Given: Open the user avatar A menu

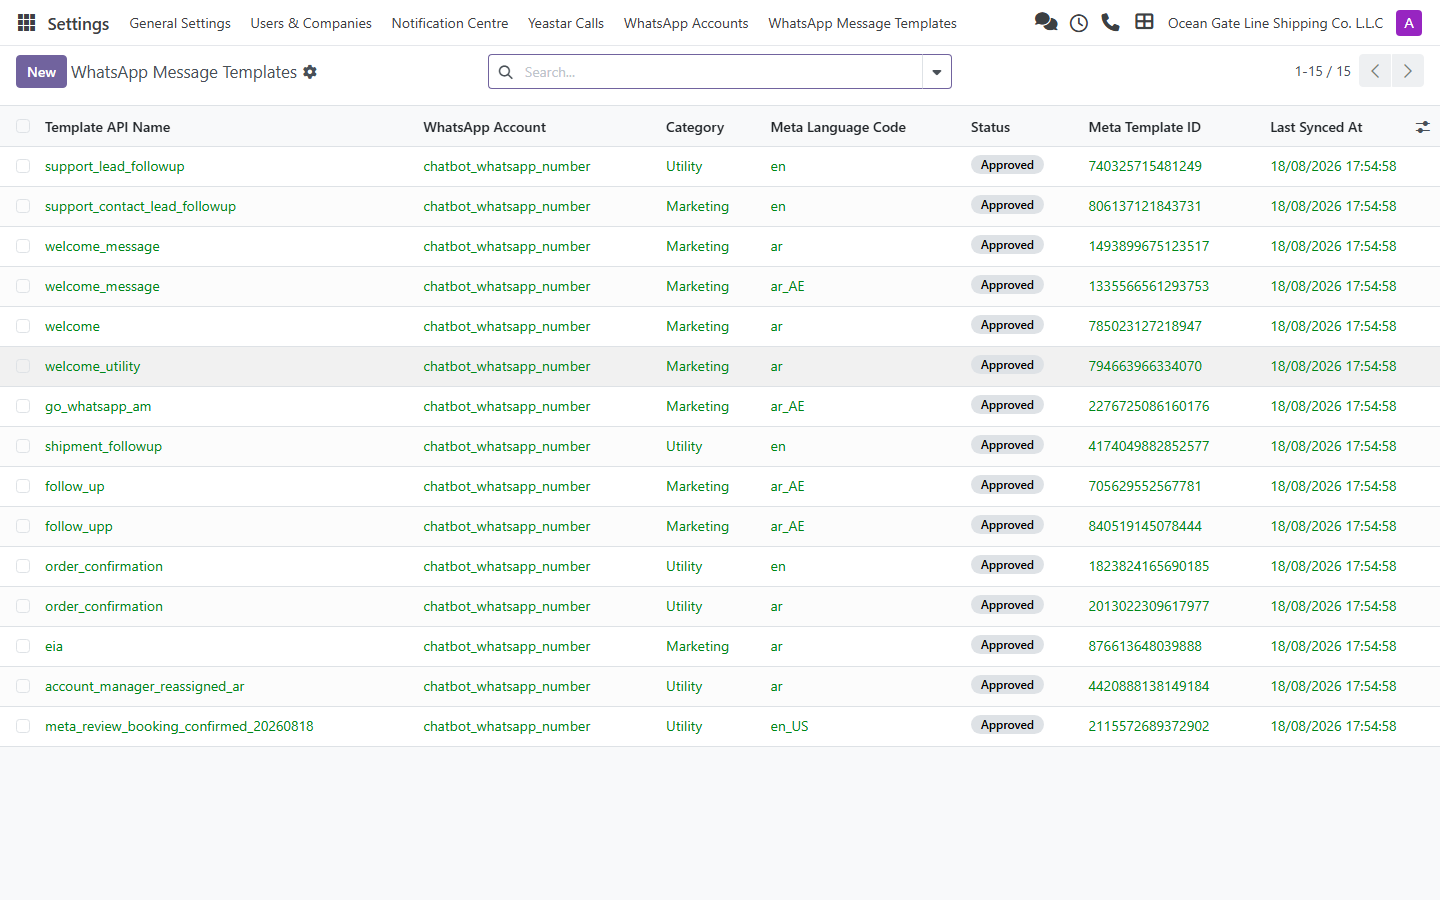Looking at the screenshot, I should pos(1409,23).
